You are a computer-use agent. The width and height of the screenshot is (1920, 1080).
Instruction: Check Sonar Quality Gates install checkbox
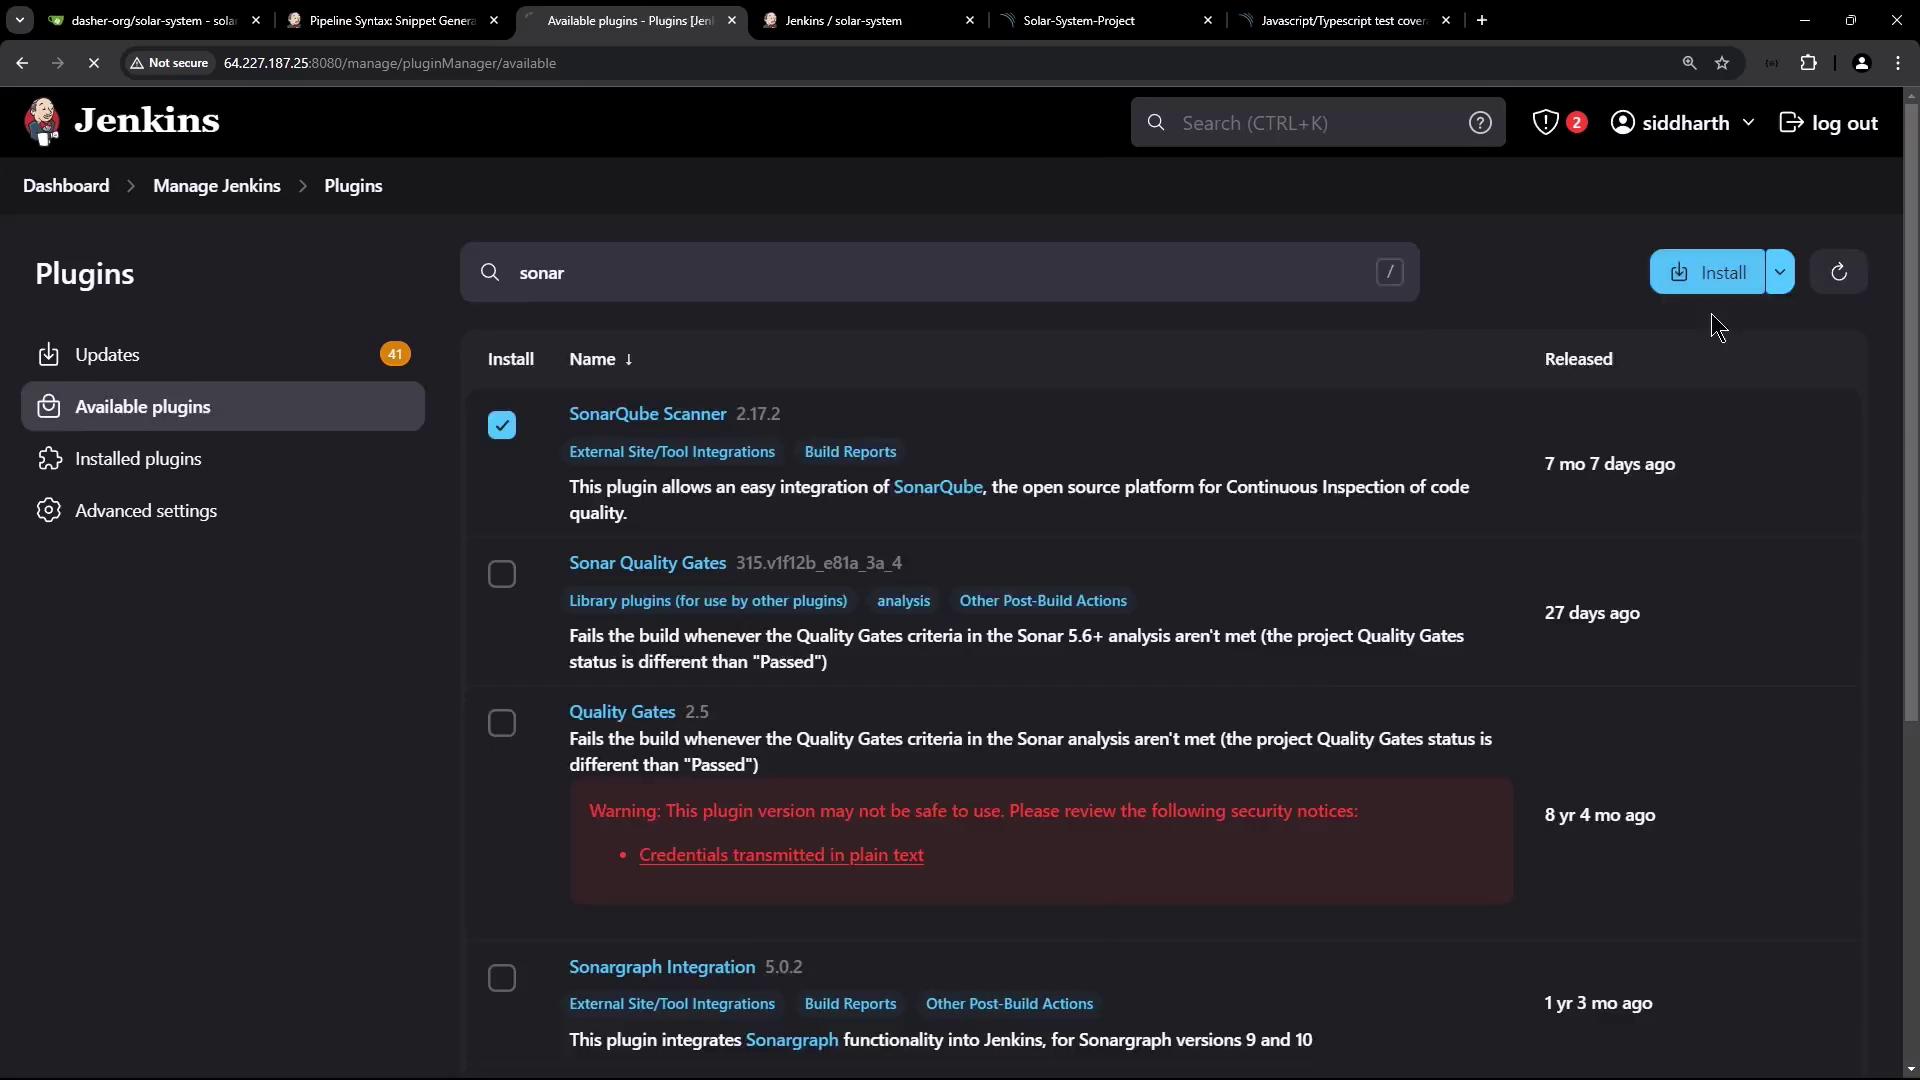click(502, 574)
